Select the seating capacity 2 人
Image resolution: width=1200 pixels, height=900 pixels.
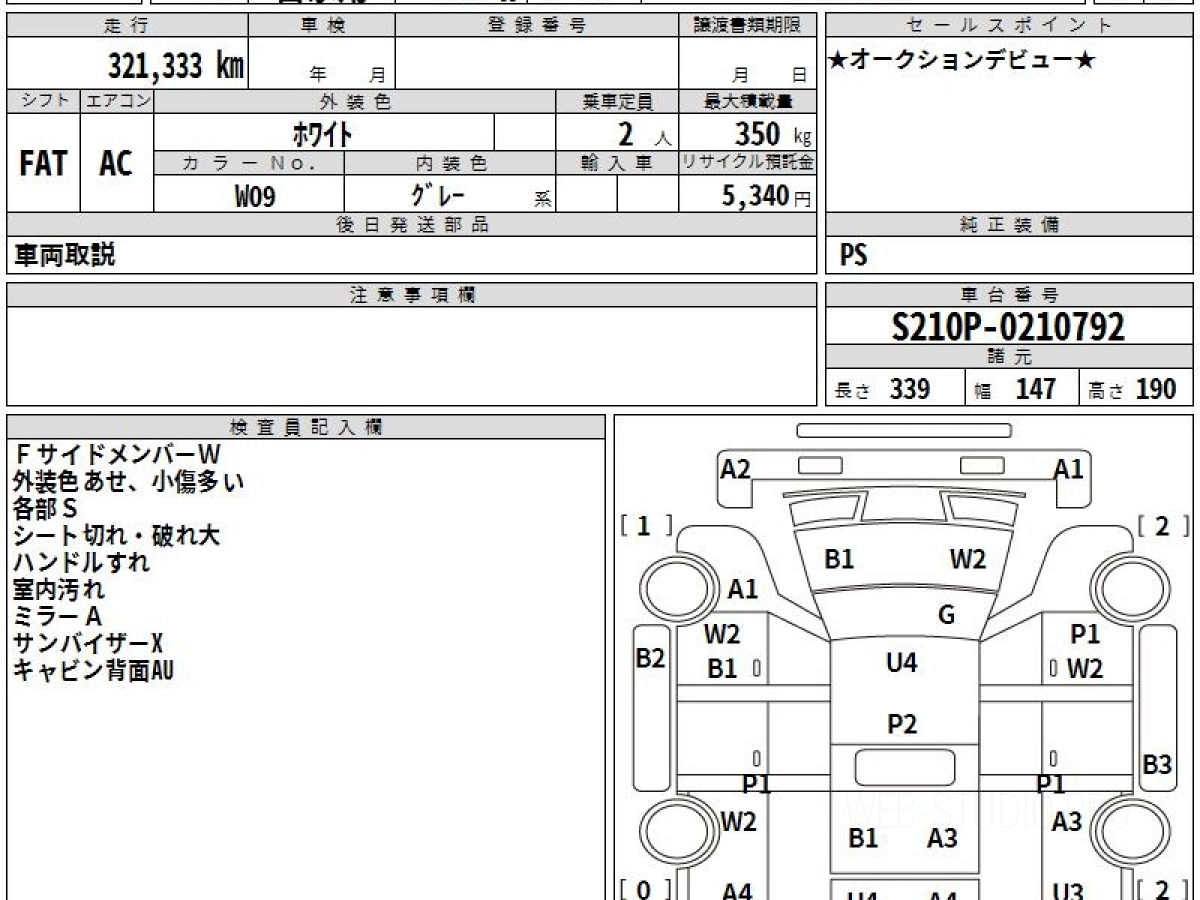(x=643, y=134)
